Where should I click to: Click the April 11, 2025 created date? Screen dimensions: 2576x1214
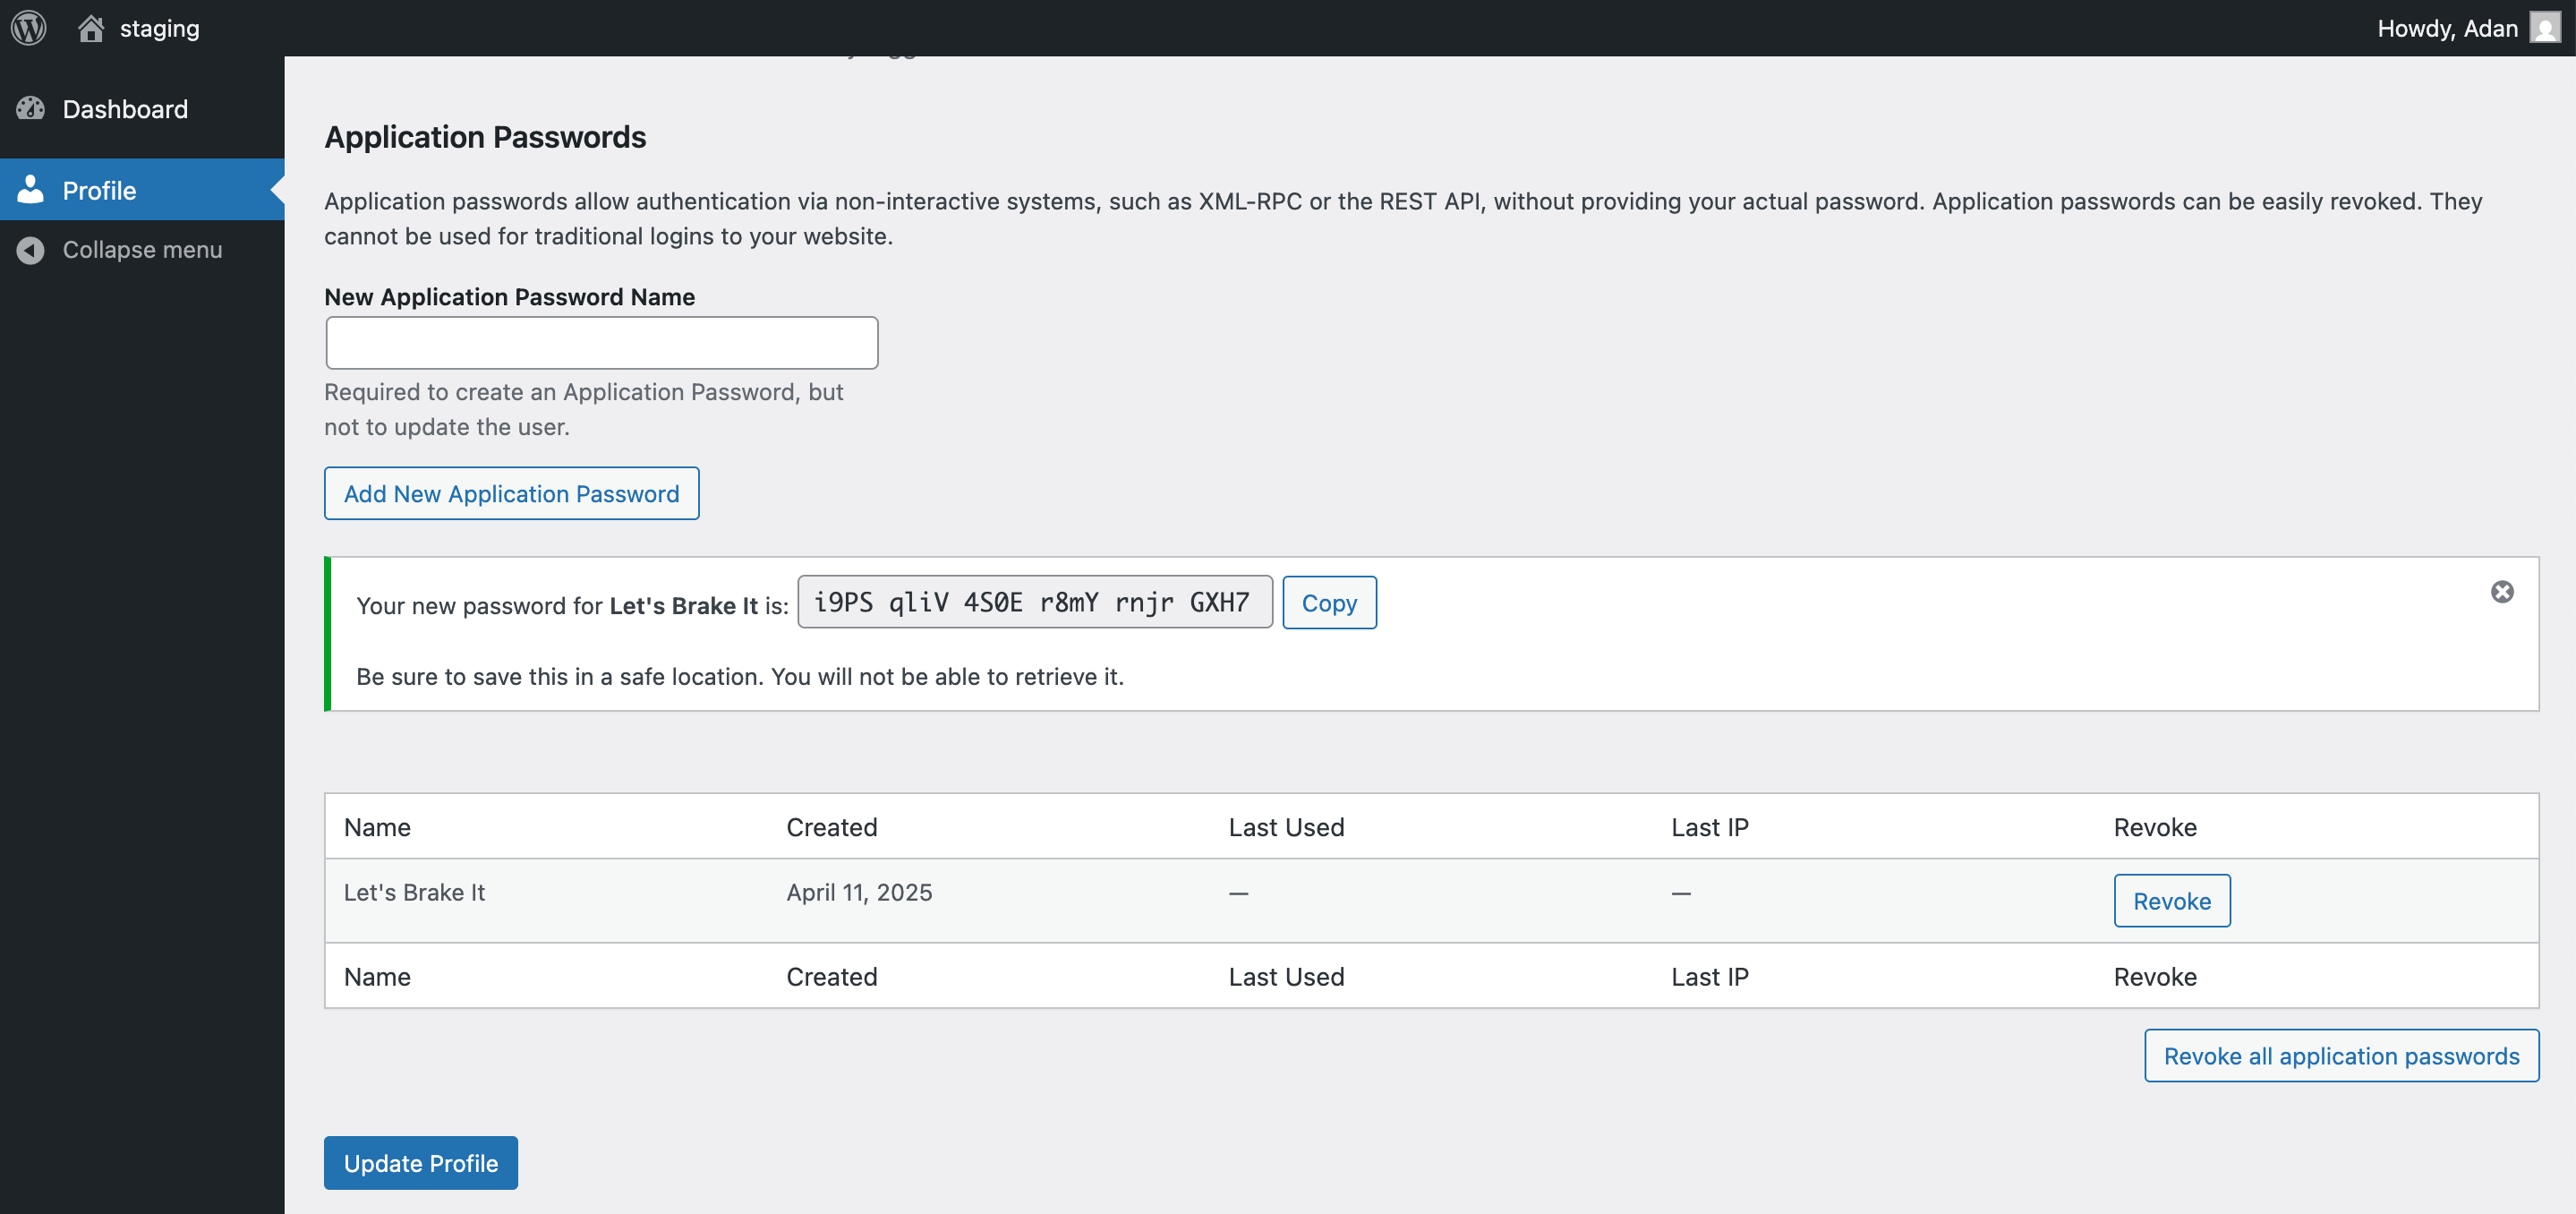pyautogui.click(x=859, y=892)
